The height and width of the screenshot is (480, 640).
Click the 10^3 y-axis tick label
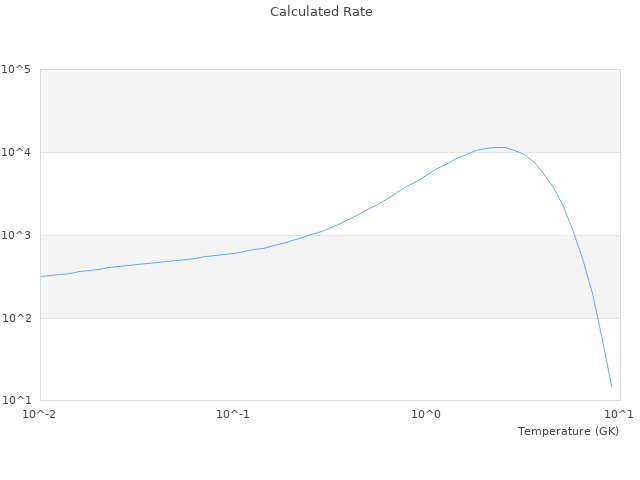coord(16,235)
